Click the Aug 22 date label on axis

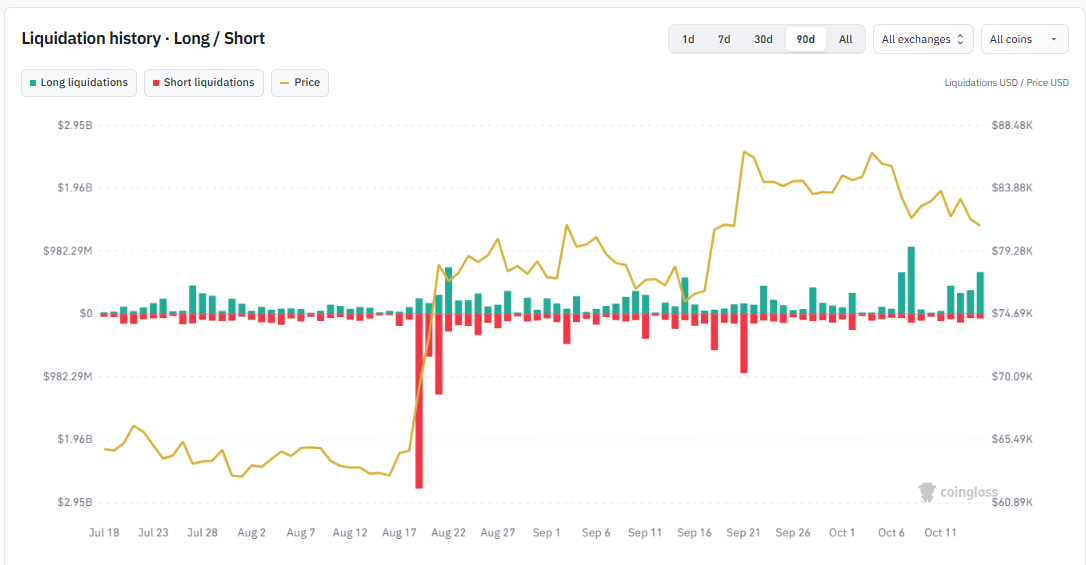(448, 532)
